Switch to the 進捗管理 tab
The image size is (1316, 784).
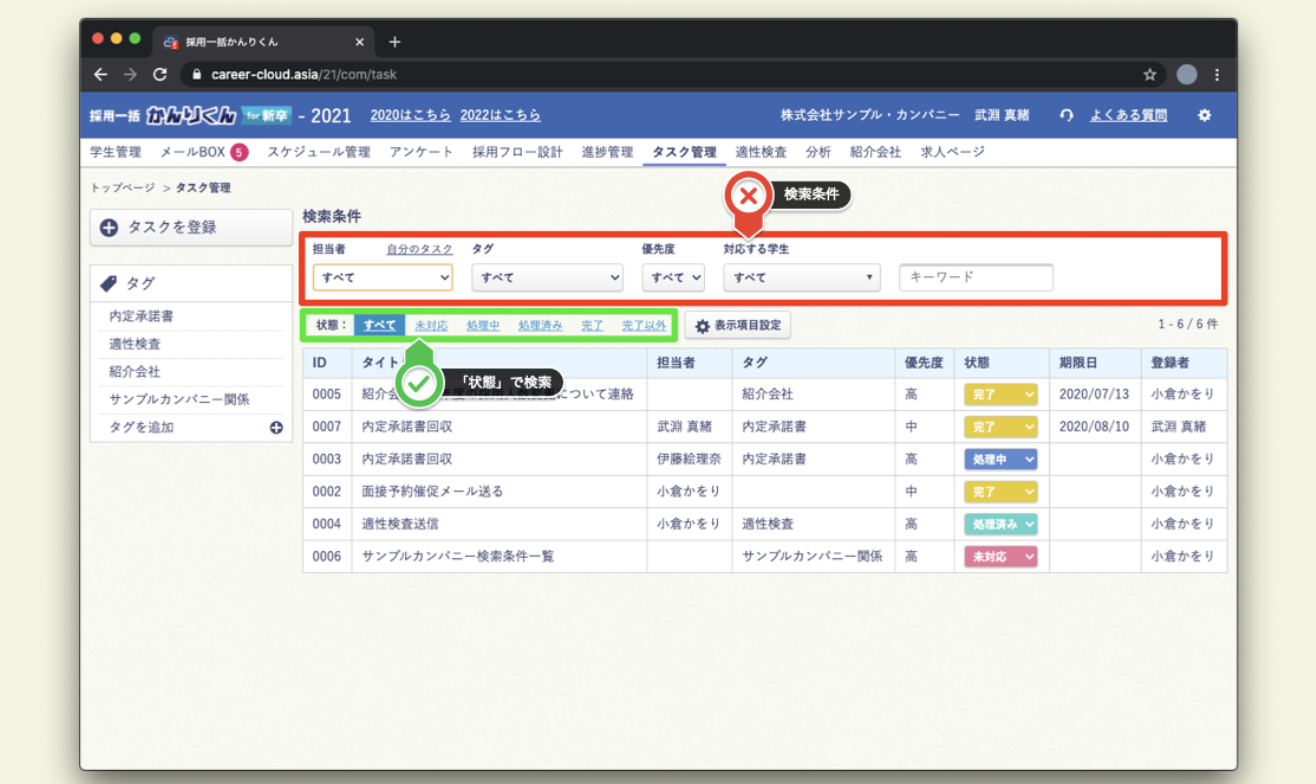pyautogui.click(x=607, y=152)
